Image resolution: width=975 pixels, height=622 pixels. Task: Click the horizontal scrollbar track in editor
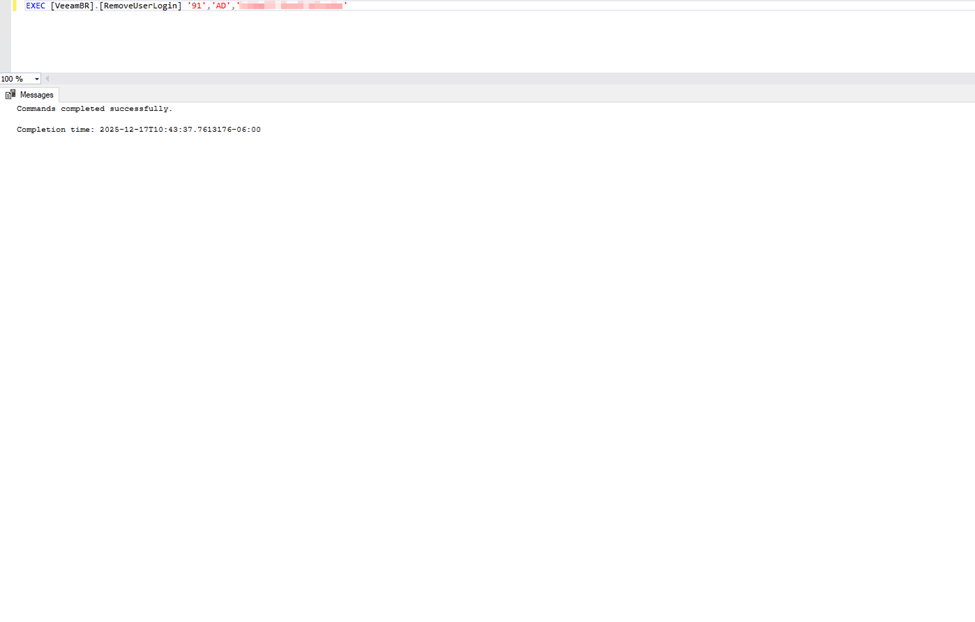click(500, 79)
